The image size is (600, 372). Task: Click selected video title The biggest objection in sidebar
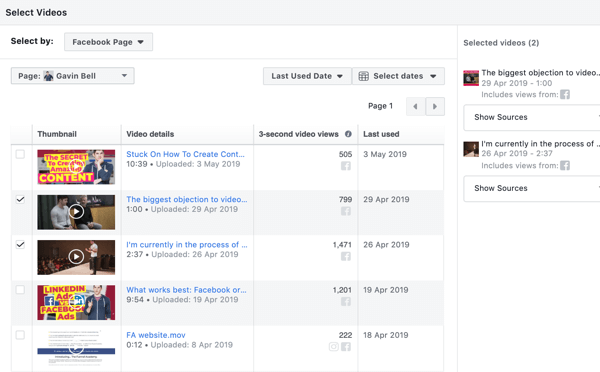click(x=540, y=73)
